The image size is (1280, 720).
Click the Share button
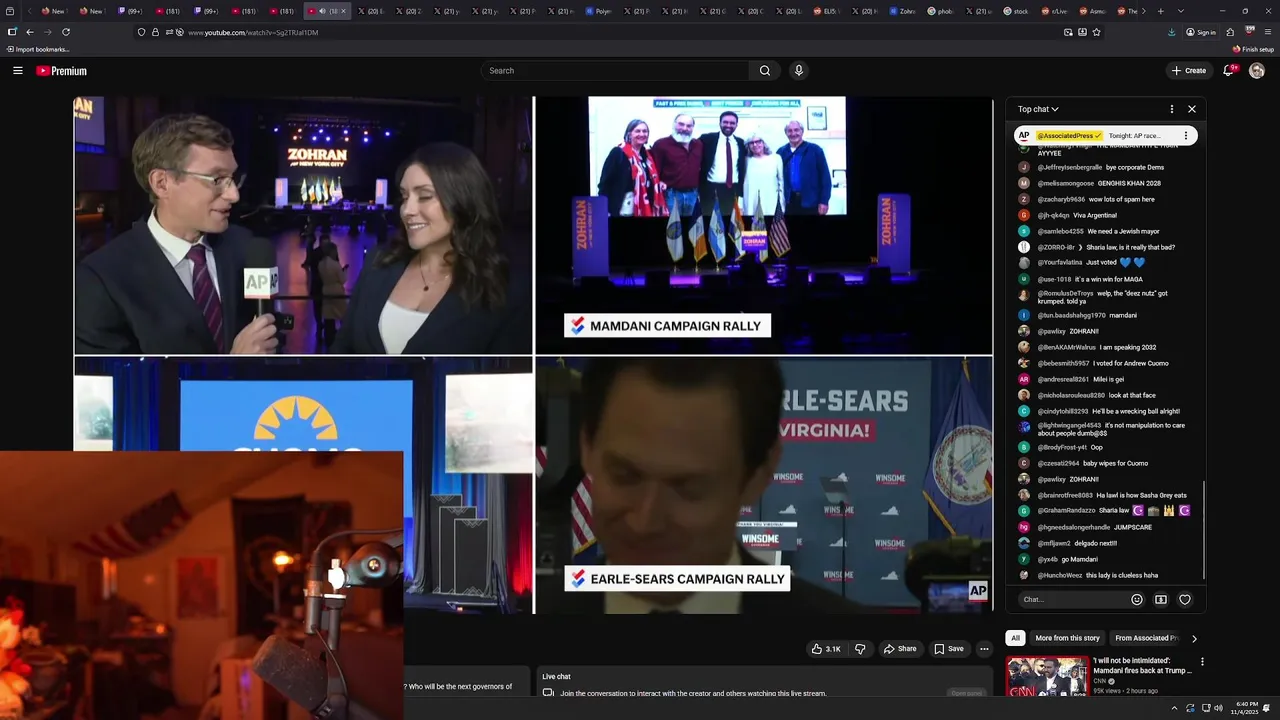(x=899, y=649)
